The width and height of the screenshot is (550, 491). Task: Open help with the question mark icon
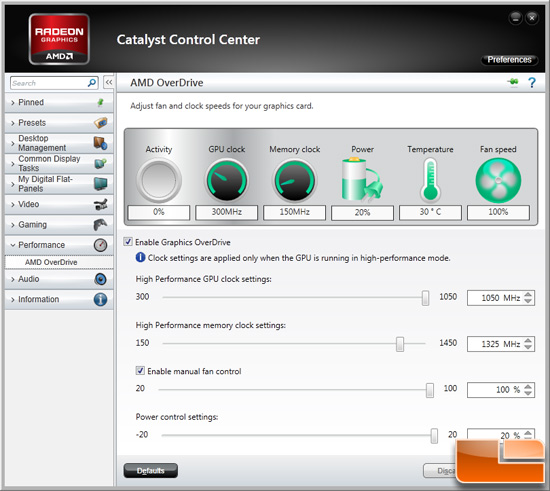pyautogui.click(x=532, y=83)
